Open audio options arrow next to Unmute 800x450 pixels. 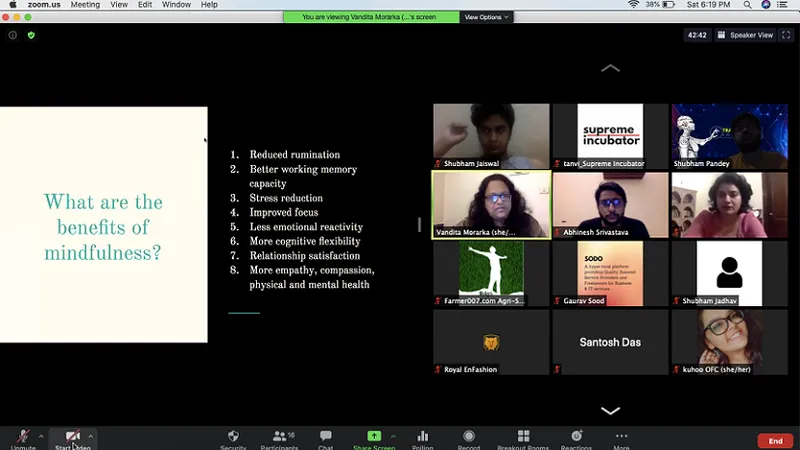[41, 436]
